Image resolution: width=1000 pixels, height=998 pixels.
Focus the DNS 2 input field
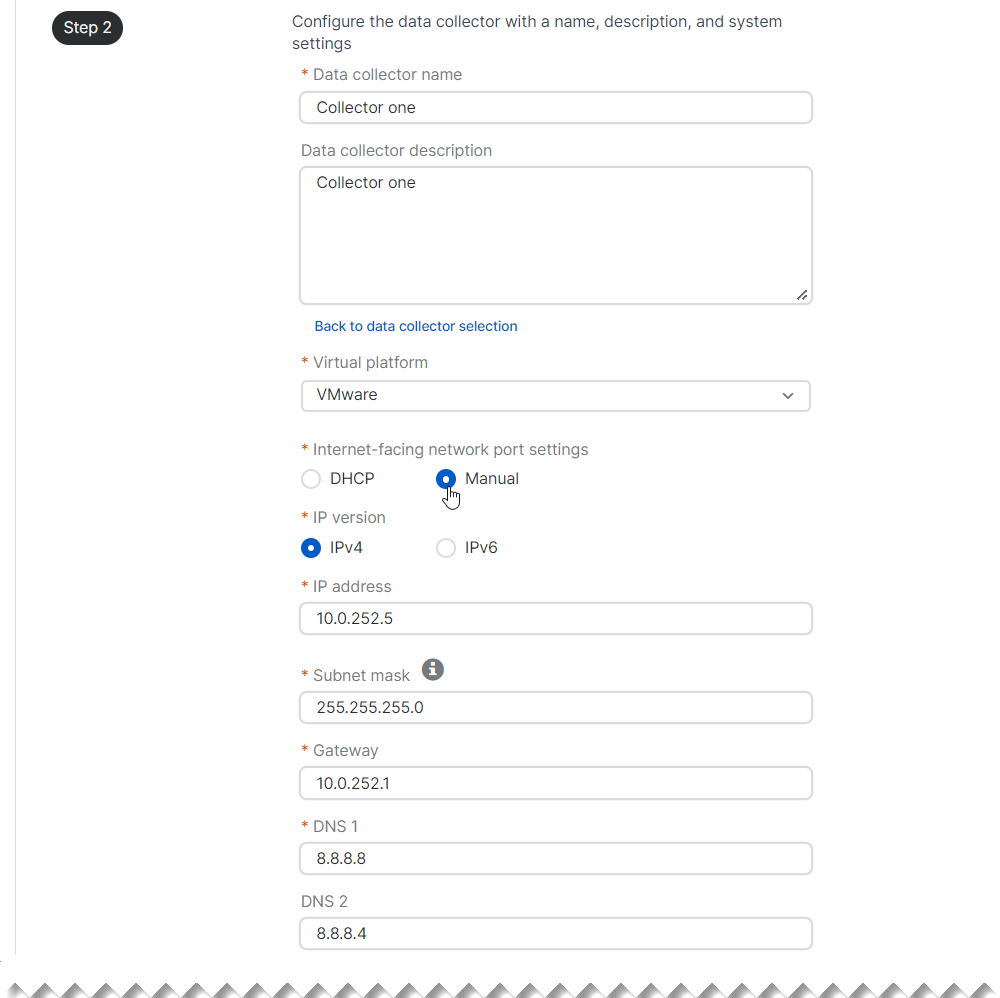[555, 934]
